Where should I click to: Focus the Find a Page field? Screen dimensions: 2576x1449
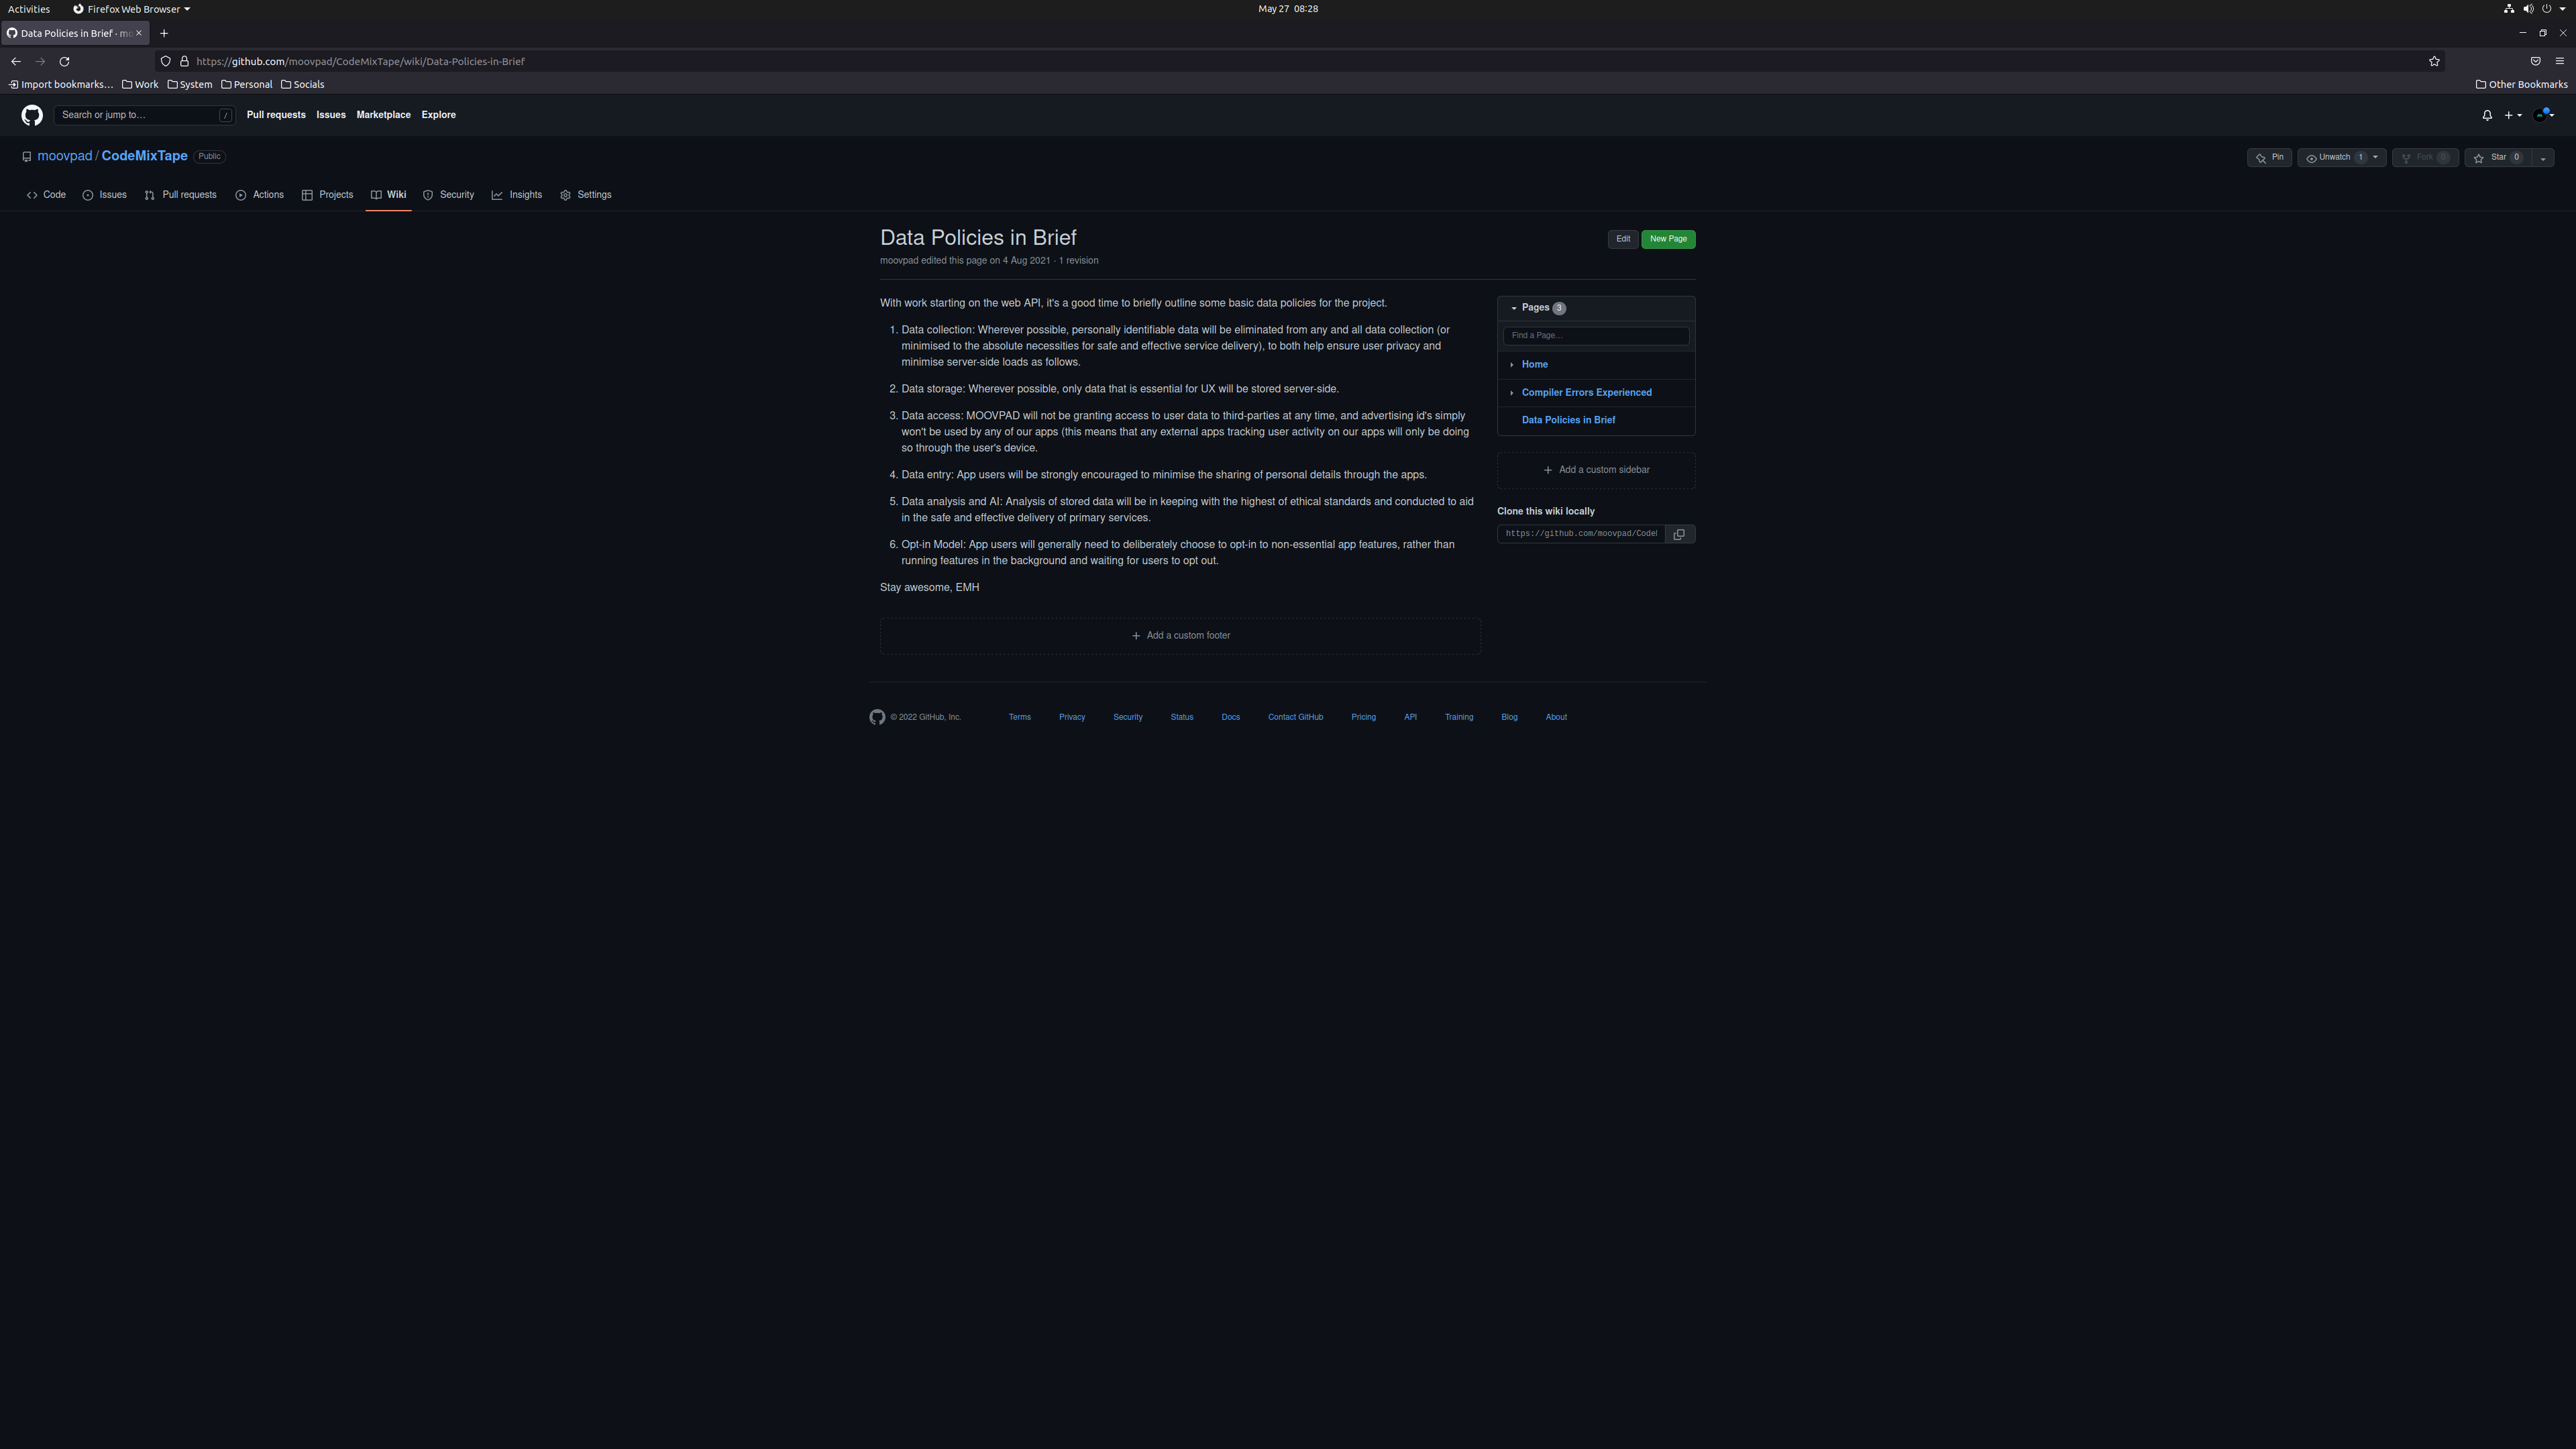tap(1596, 336)
